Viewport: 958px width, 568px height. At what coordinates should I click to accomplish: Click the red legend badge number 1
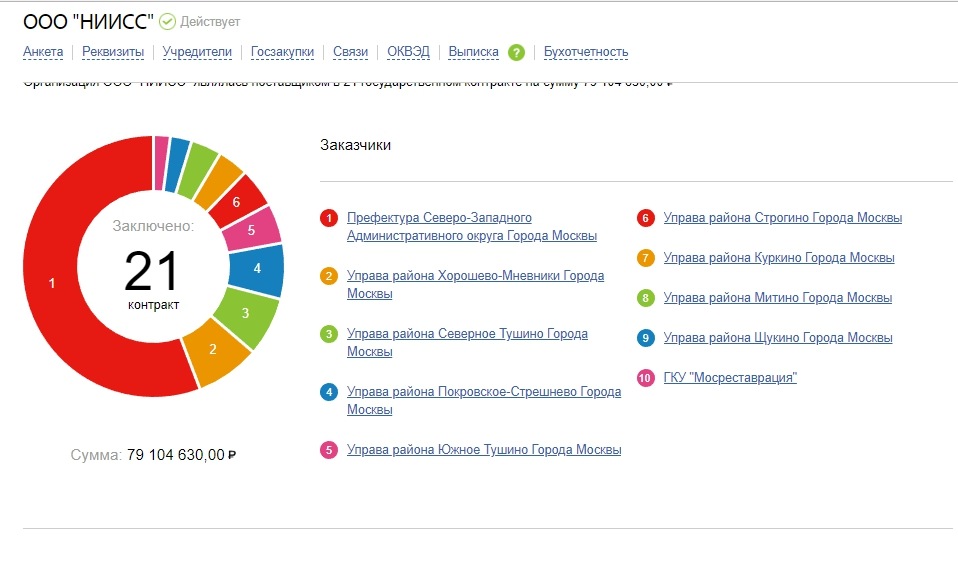pos(329,218)
